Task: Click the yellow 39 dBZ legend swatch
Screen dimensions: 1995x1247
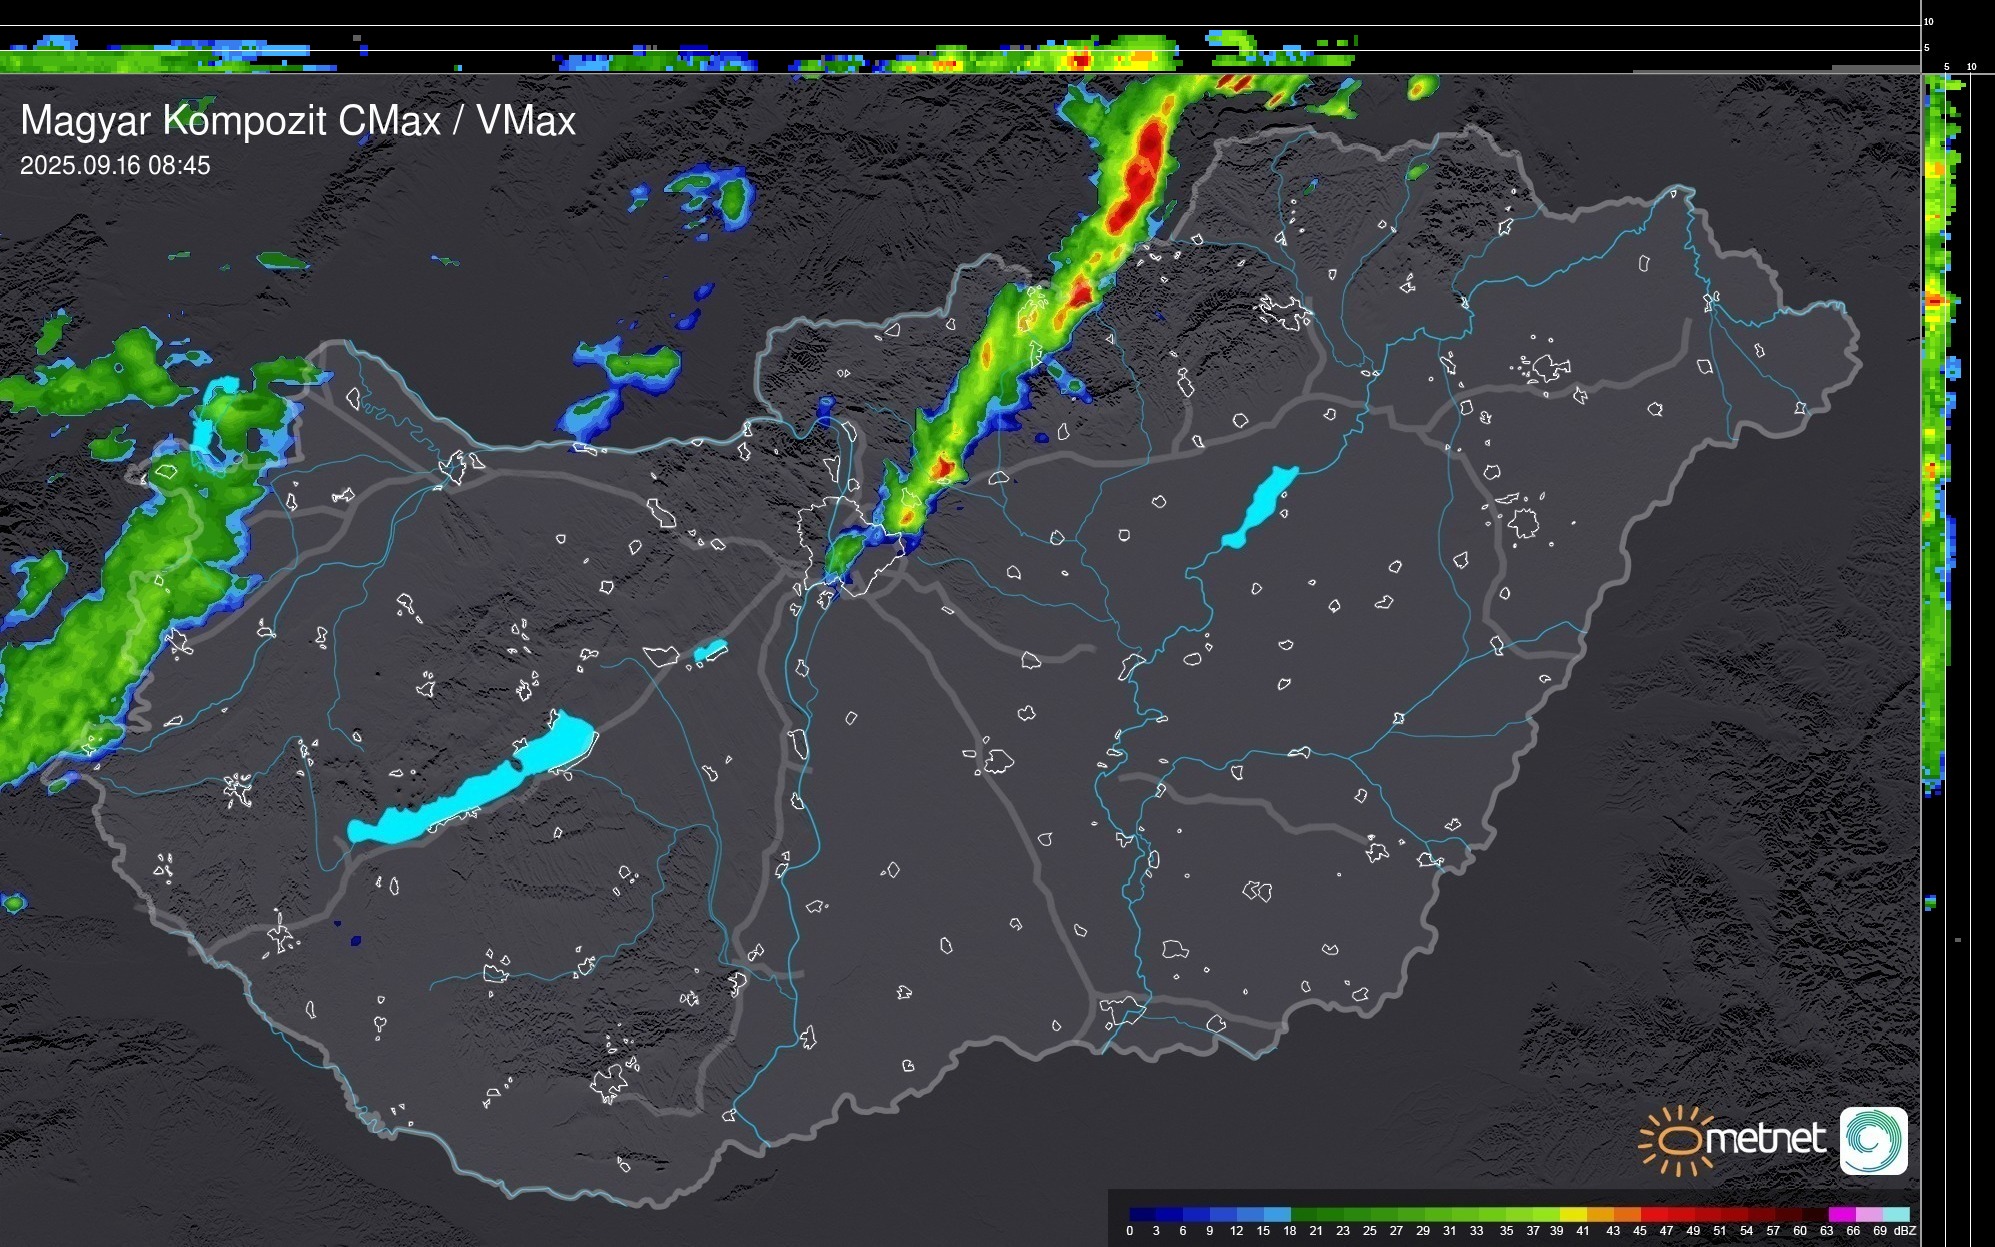Action: [x=1572, y=1215]
